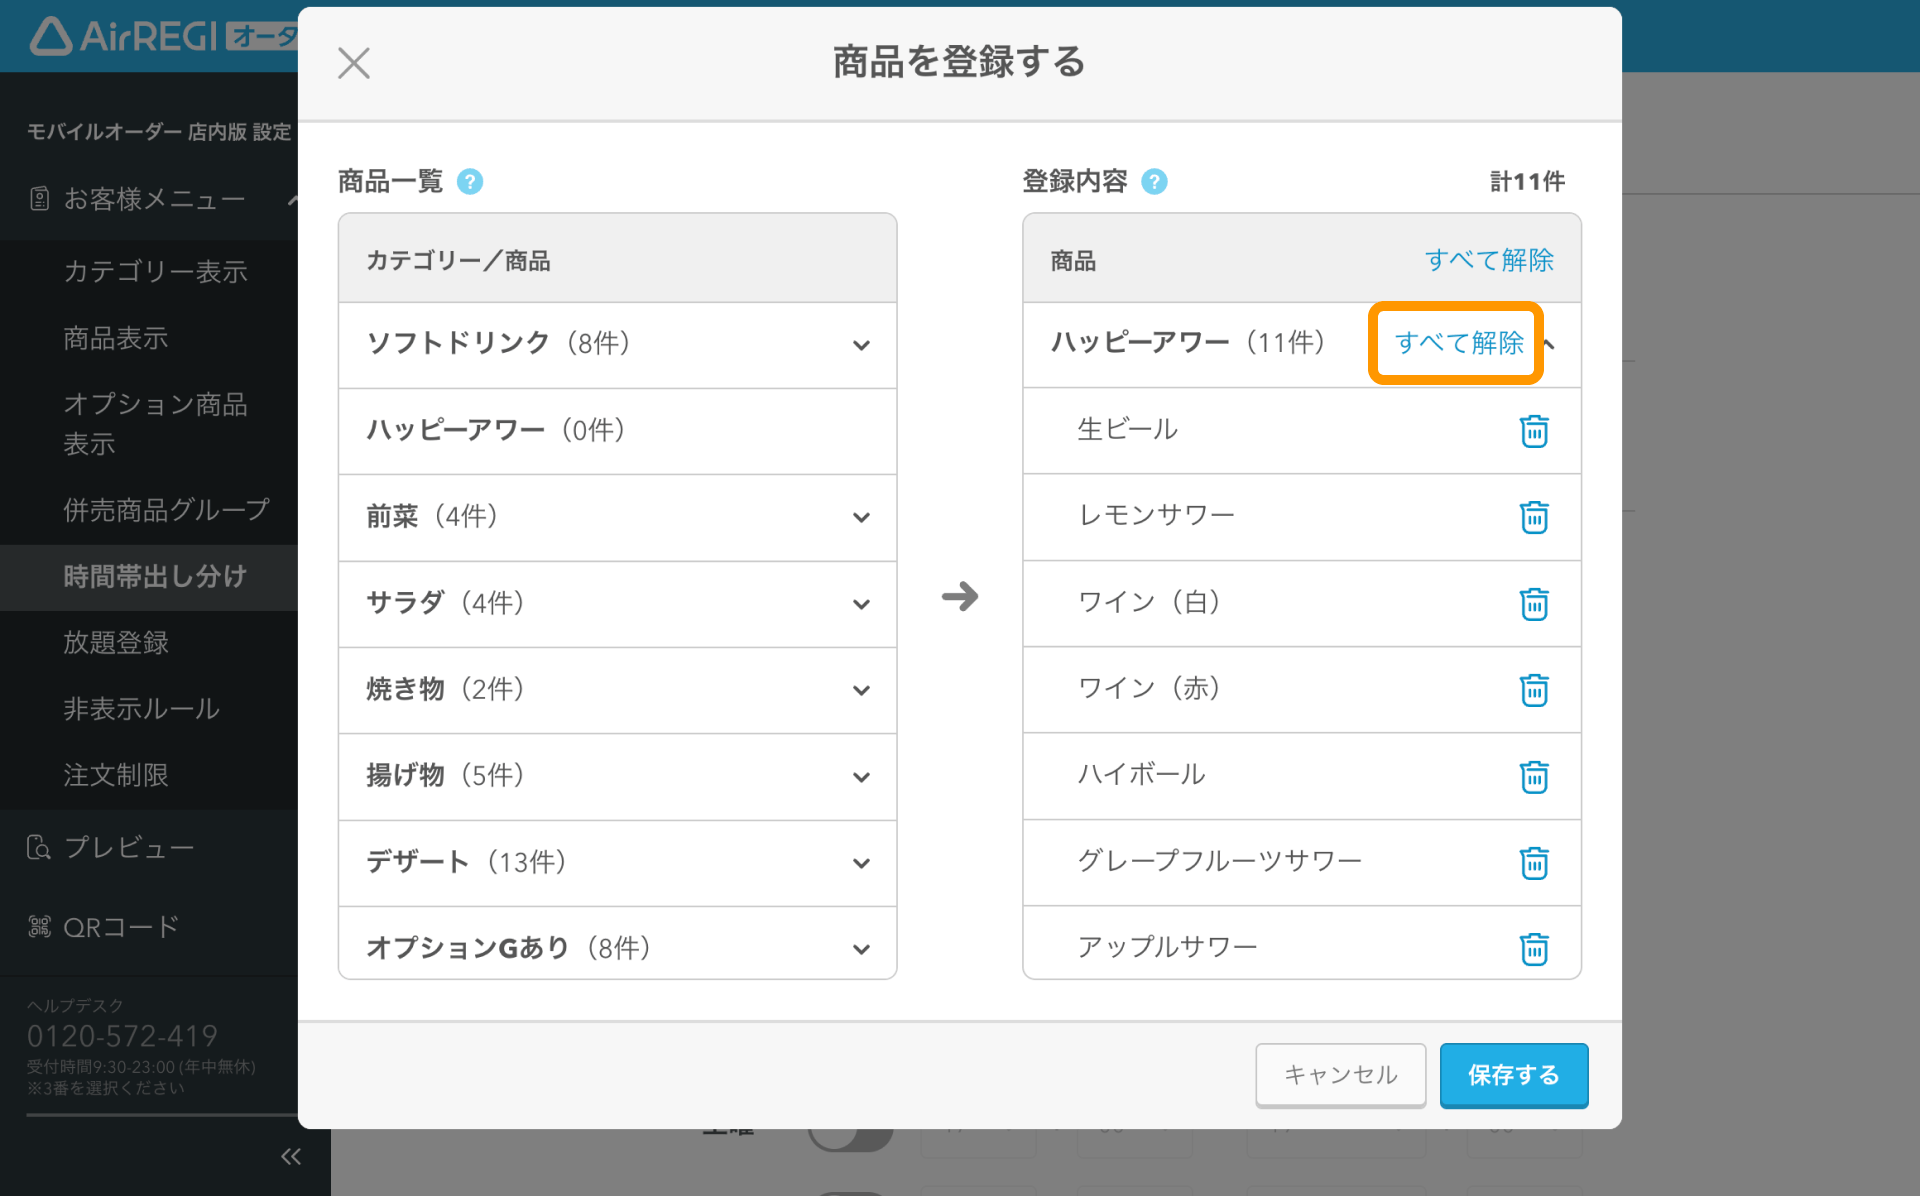1920x1196 pixels.
Task: Collapse registered ハッピーアワー（11件） group chevron
Action: 1550,344
